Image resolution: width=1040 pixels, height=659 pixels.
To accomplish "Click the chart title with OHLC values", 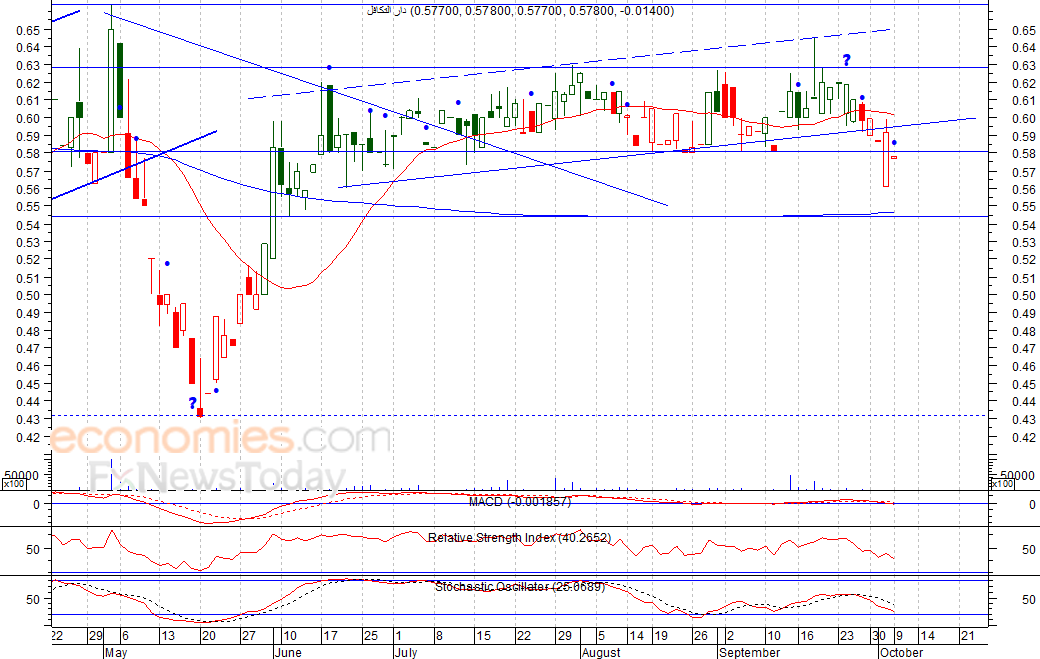I will (x=521, y=11).
